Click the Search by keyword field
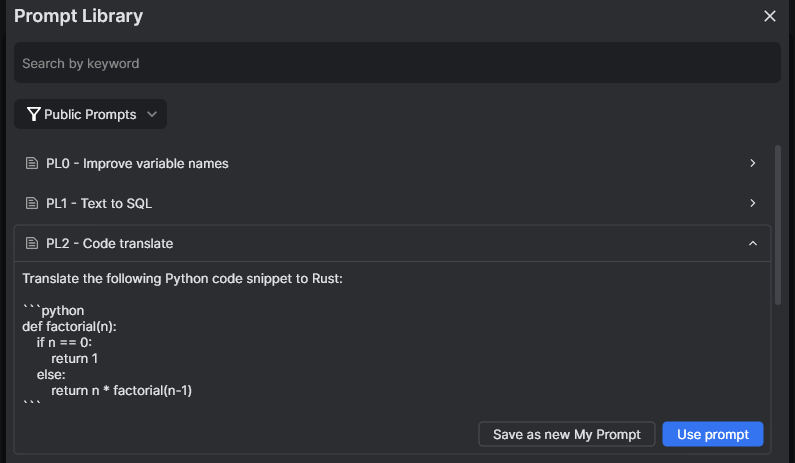The width and height of the screenshot is (795, 463). click(x=397, y=63)
